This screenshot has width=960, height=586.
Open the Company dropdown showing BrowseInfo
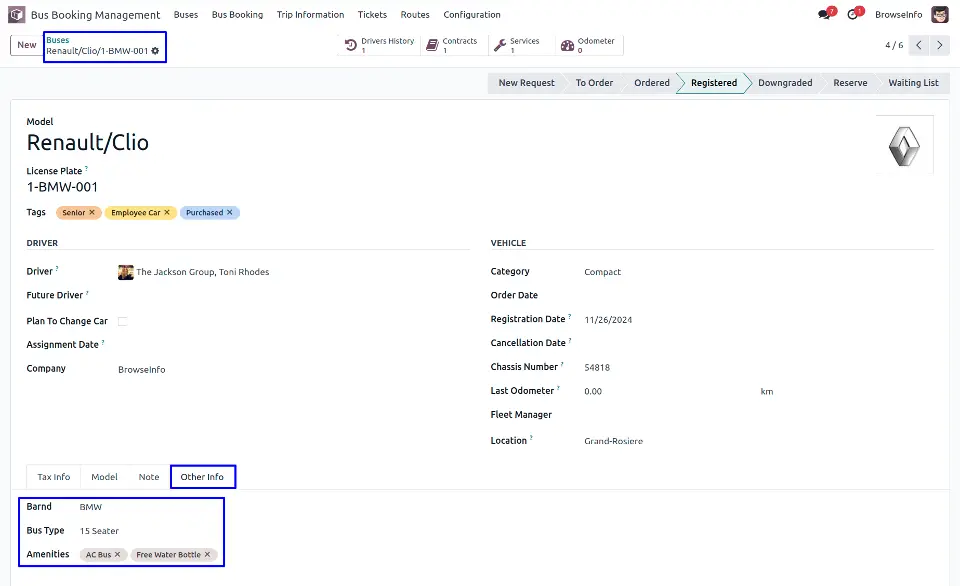[293, 369]
